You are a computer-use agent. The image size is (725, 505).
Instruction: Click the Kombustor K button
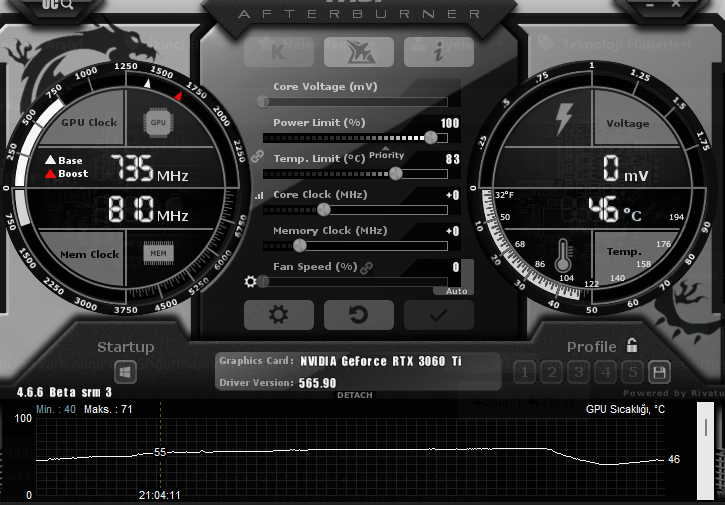pyautogui.click(x=279, y=52)
